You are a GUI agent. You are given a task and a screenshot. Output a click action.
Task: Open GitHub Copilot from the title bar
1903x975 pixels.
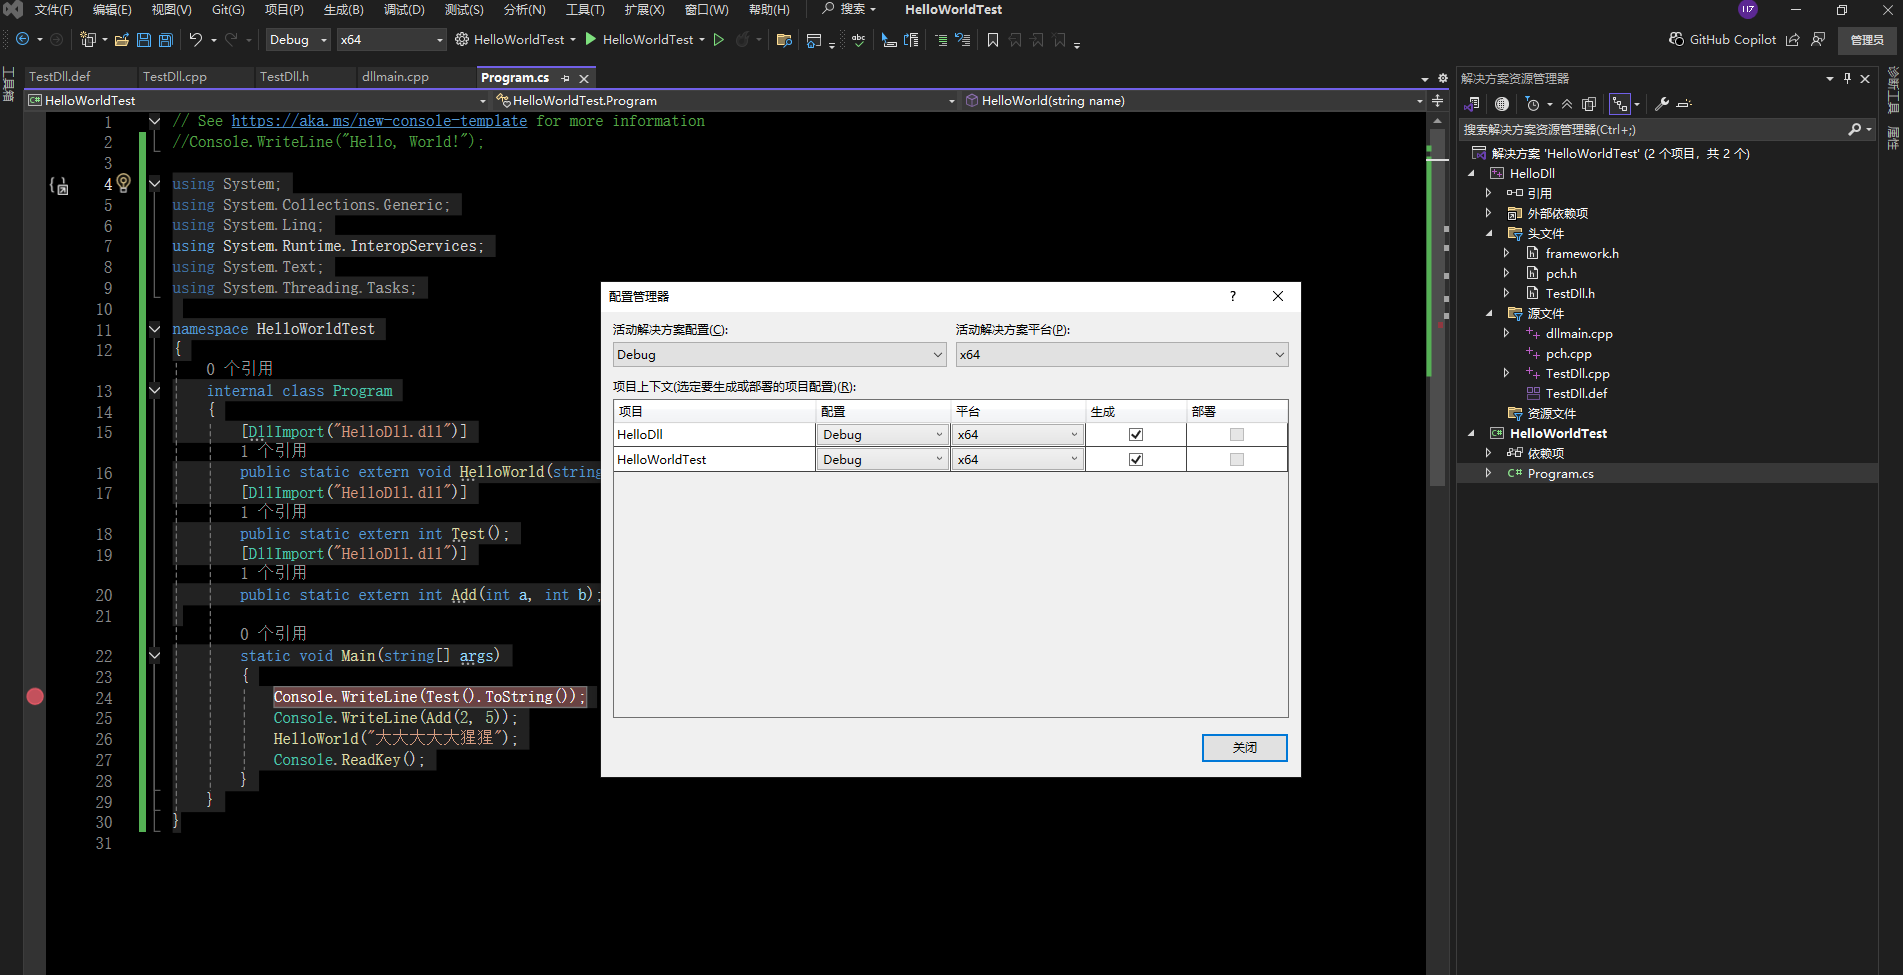pyautogui.click(x=1722, y=40)
